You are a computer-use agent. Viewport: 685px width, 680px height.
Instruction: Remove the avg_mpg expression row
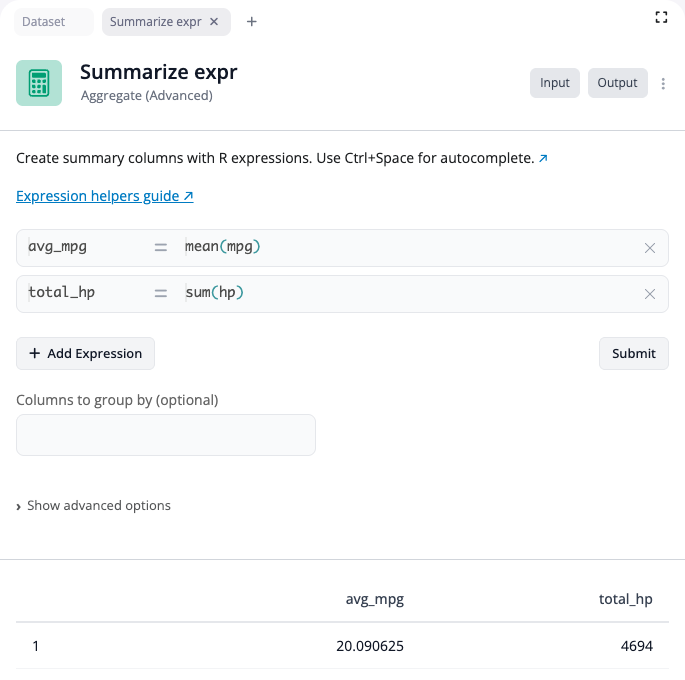point(650,248)
